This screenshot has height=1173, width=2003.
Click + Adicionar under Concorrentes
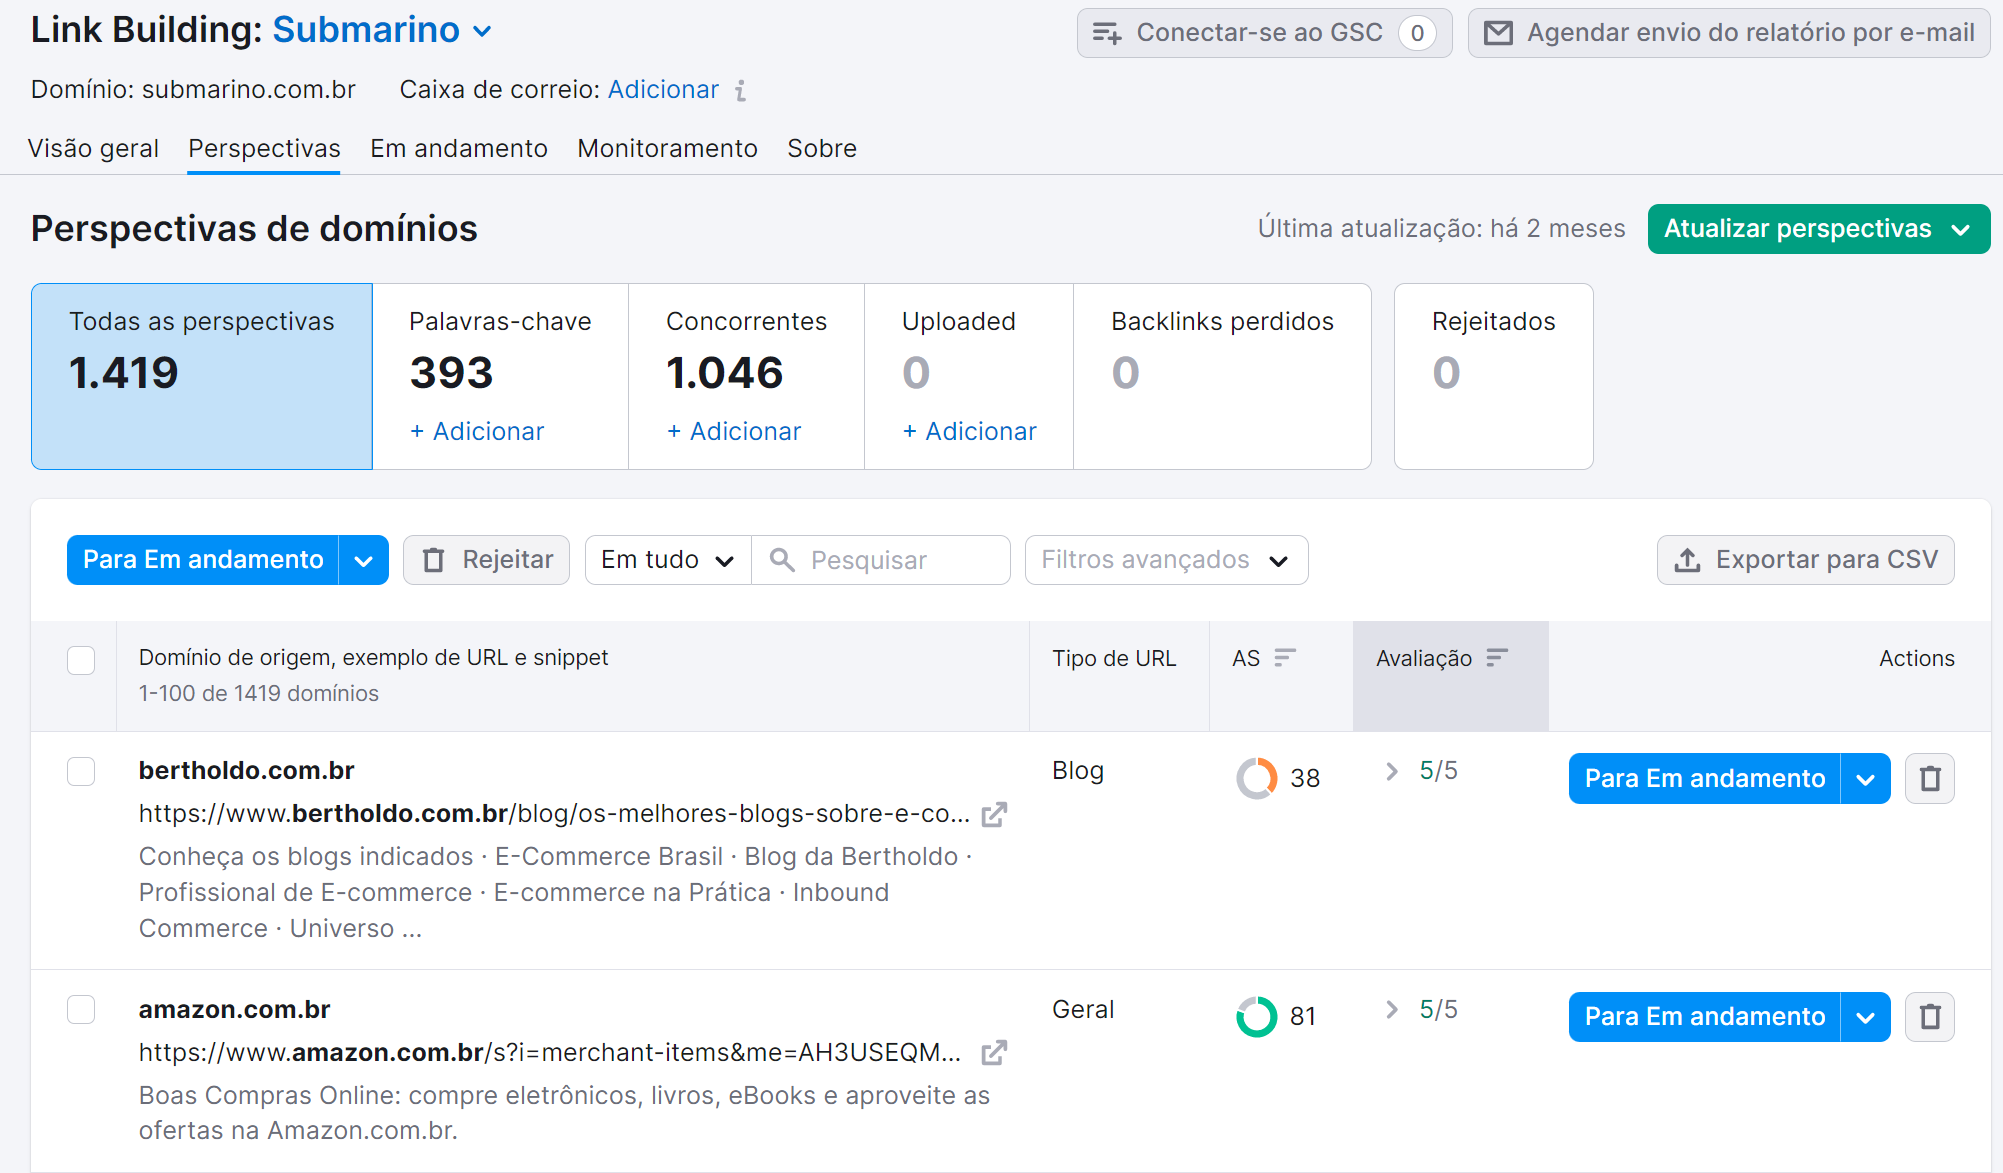point(734,432)
